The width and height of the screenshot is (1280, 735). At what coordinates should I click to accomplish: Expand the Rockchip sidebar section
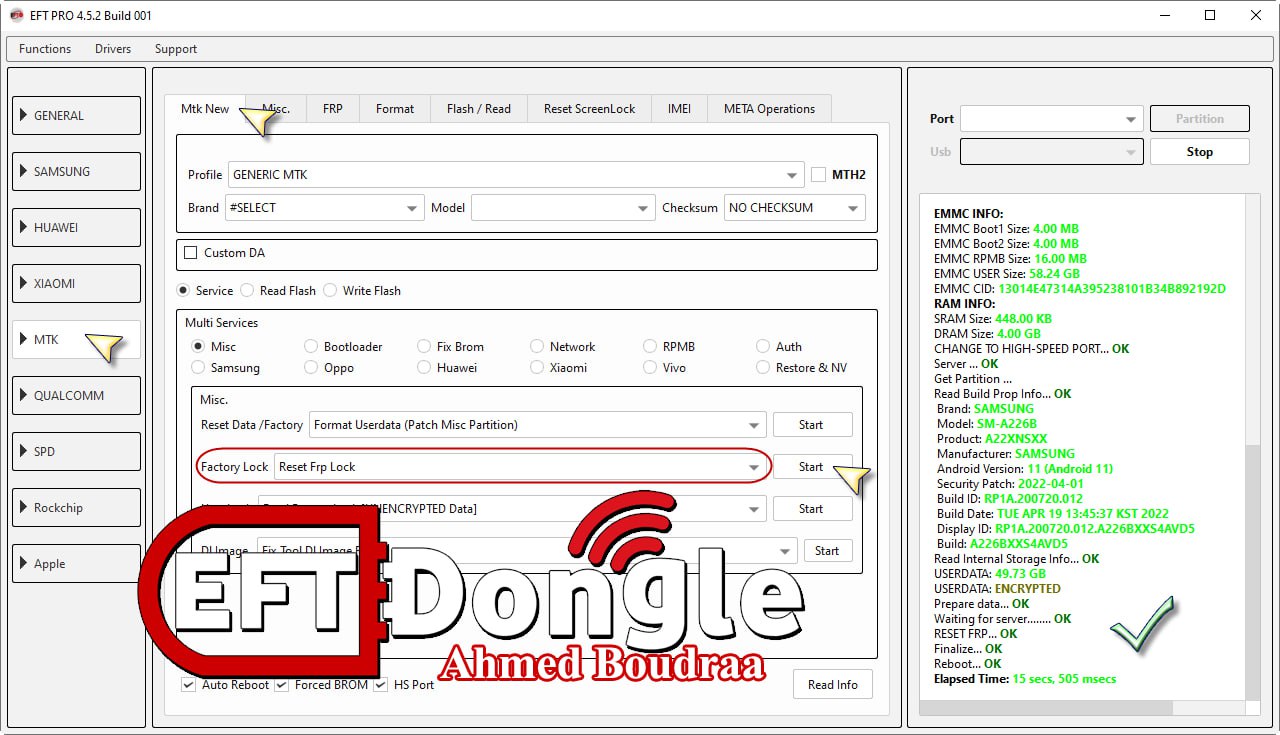[x=77, y=507]
